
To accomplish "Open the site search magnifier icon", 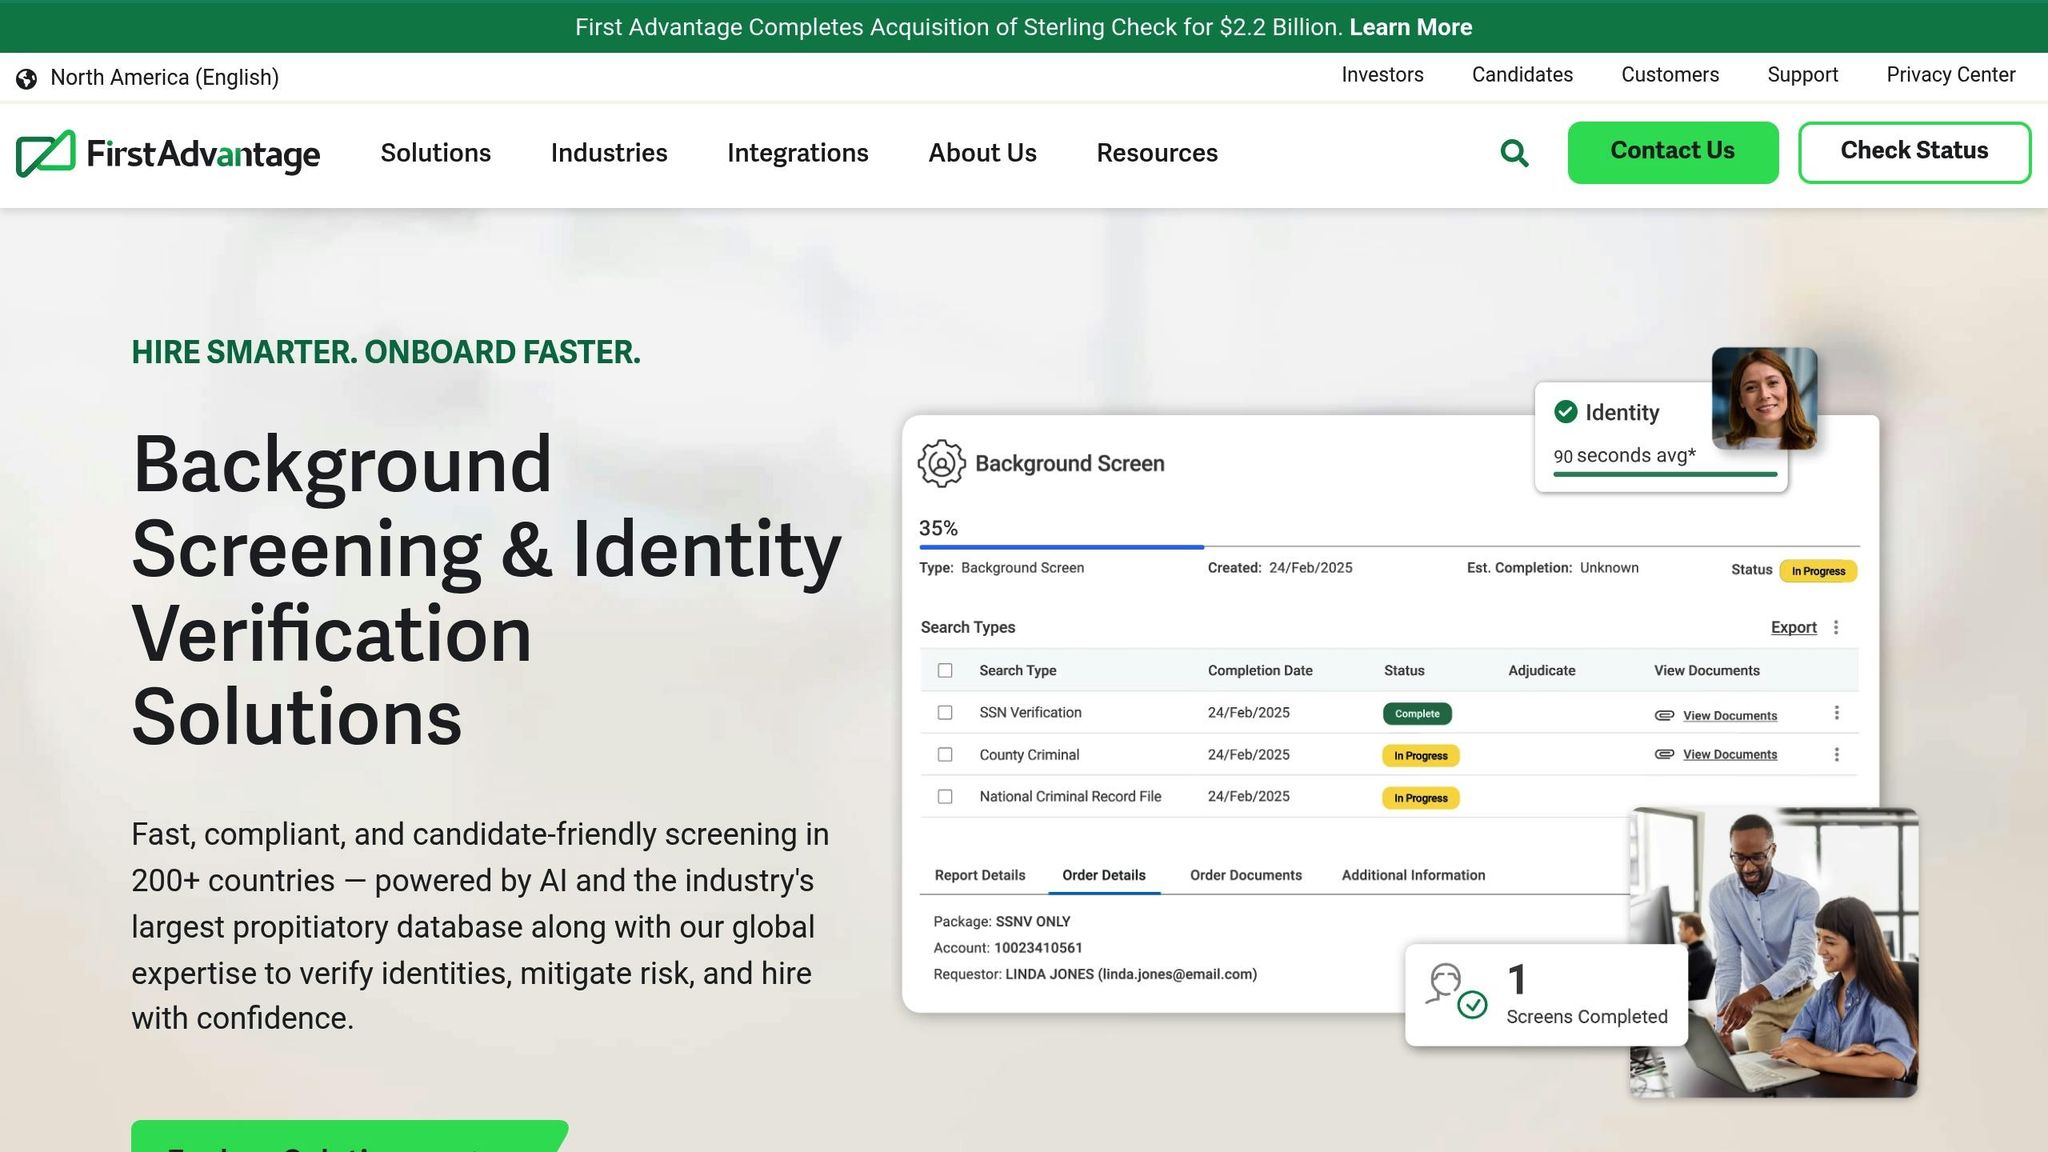I will (1514, 153).
